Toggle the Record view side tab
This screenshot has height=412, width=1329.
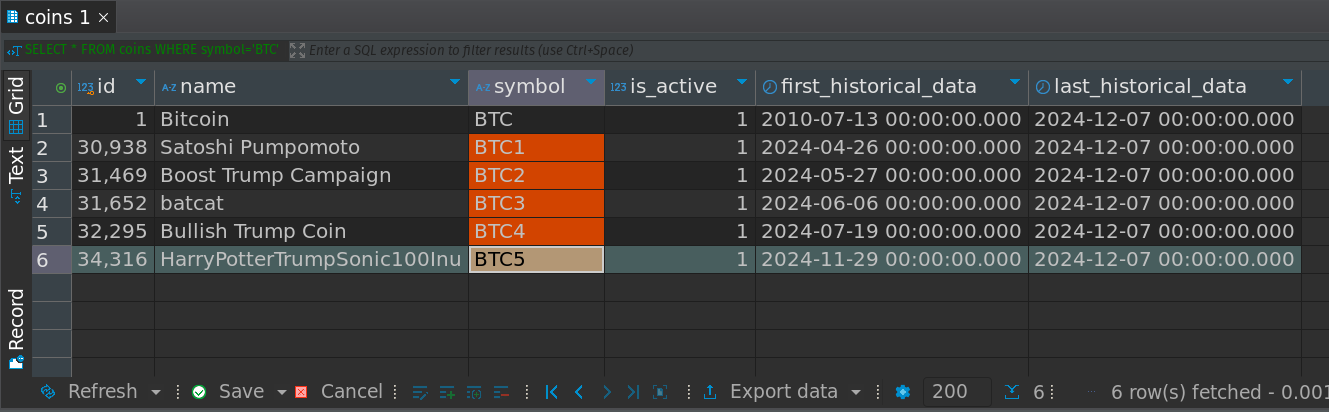[16, 329]
